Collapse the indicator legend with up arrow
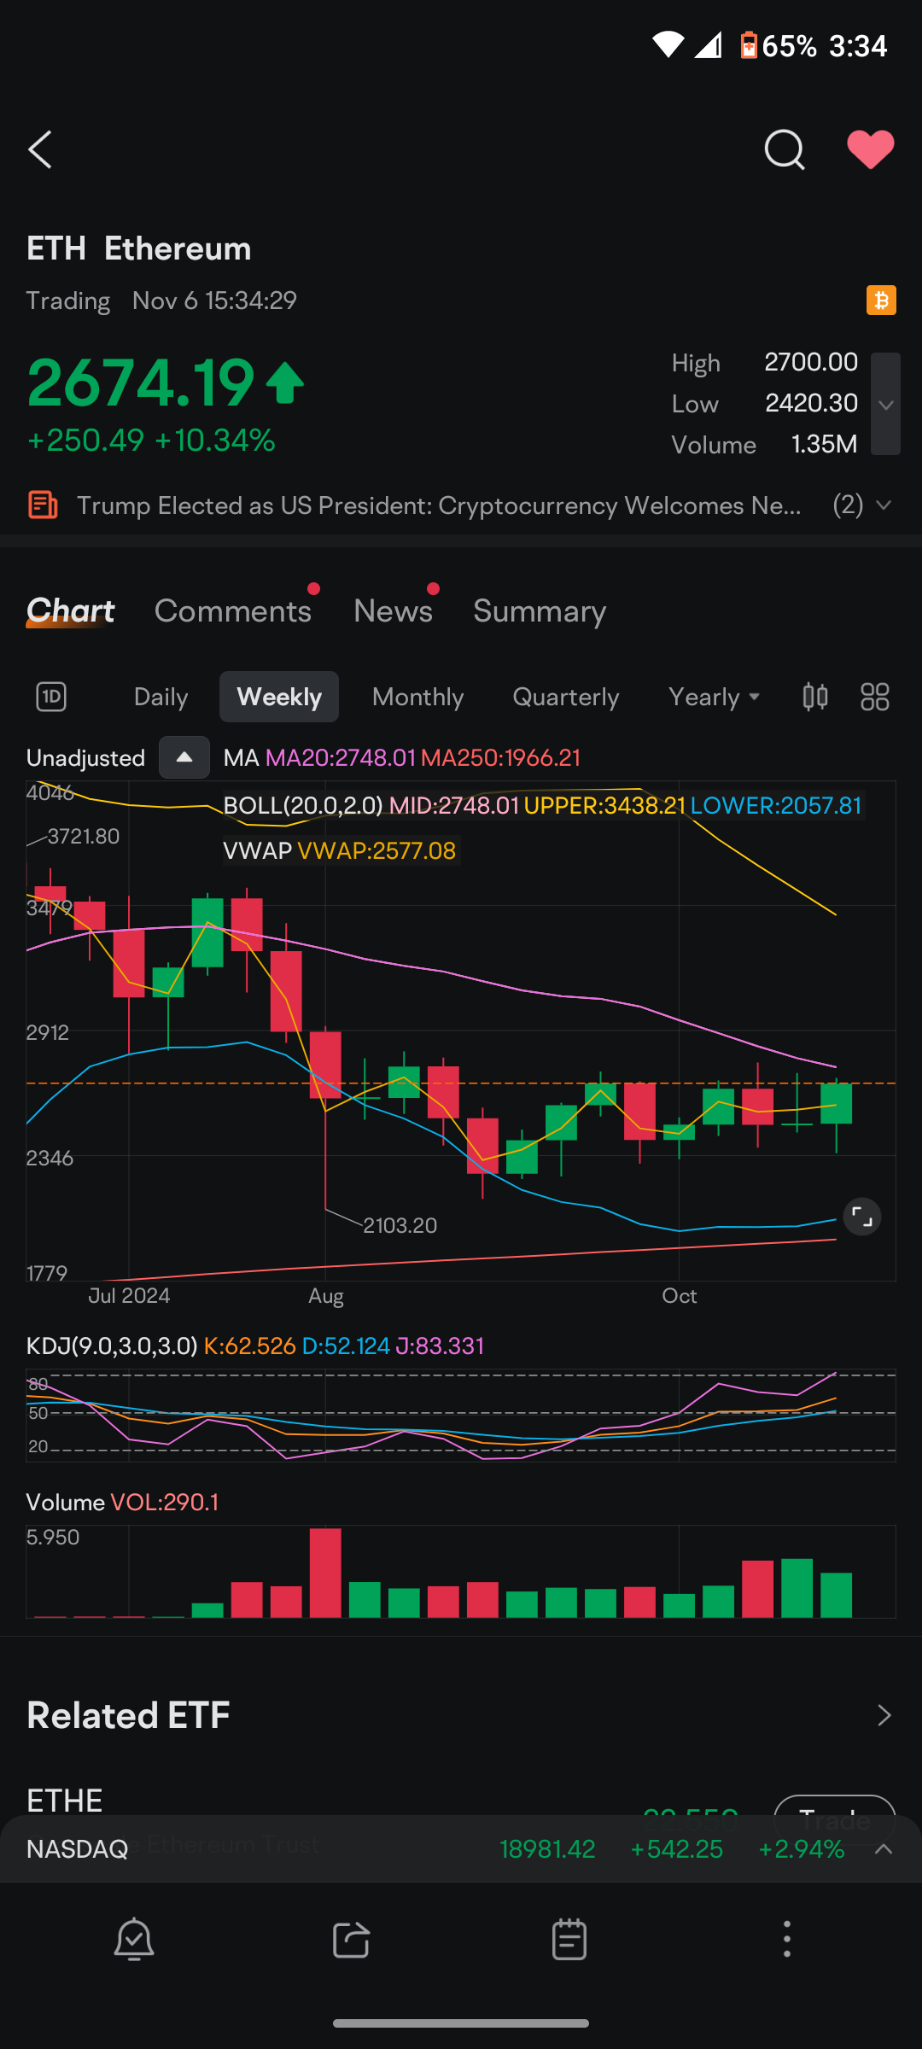 coord(184,757)
